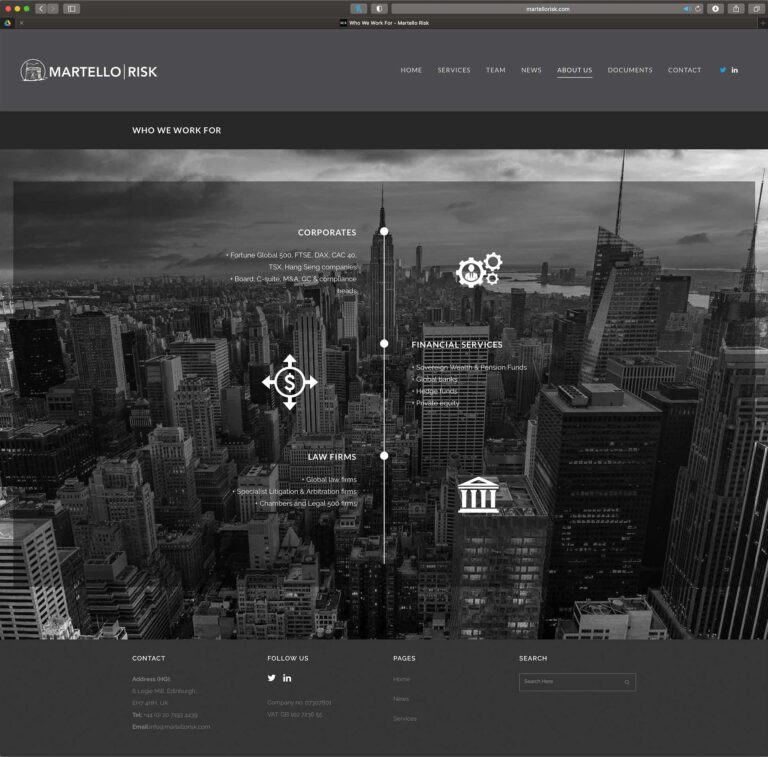Click the Martello Risk logo
The width and height of the screenshot is (768, 757).
click(89, 71)
